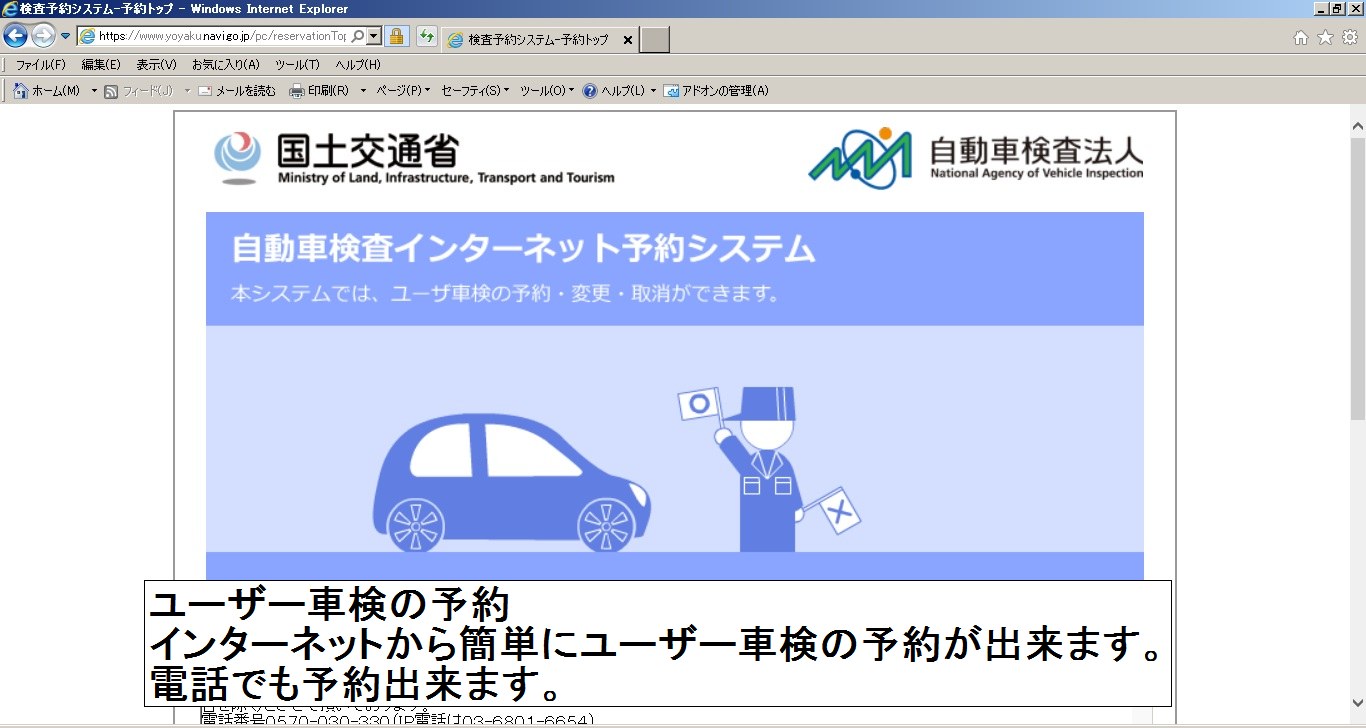Open the ツール(T) menu in menu bar

(x=297, y=65)
